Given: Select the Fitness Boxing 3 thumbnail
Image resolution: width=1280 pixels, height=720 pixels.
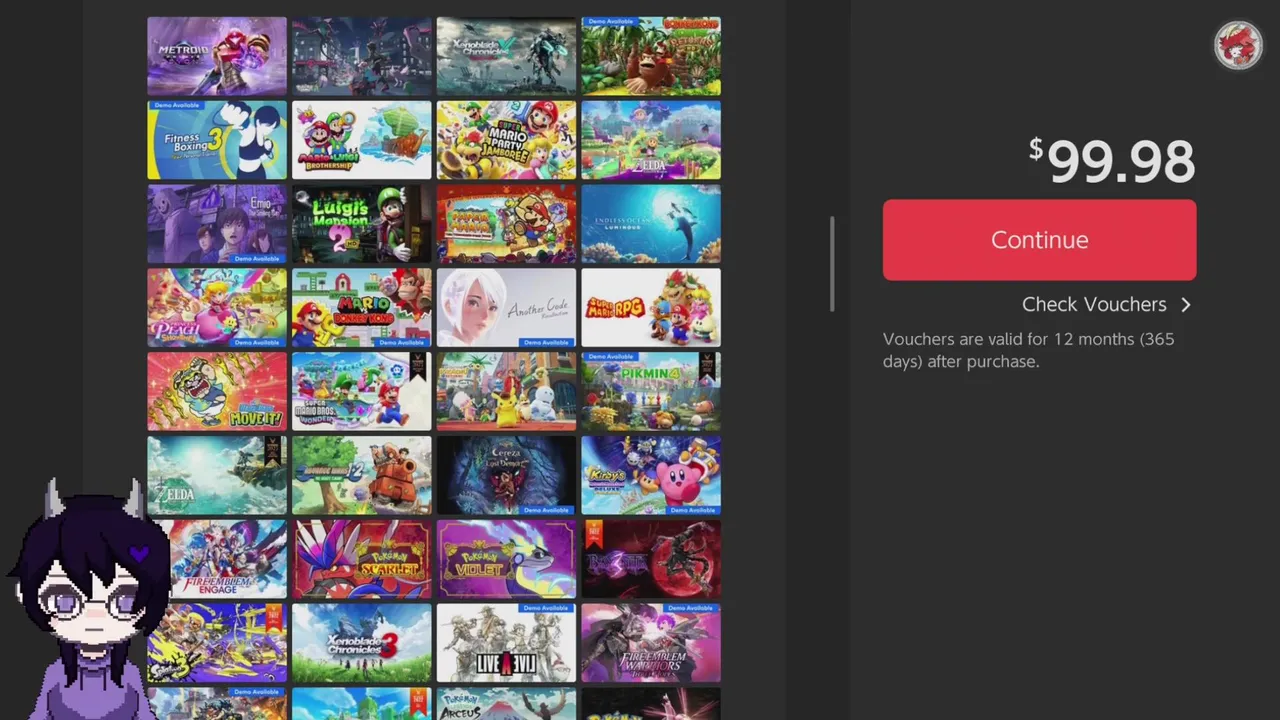Looking at the screenshot, I should pos(217,140).
